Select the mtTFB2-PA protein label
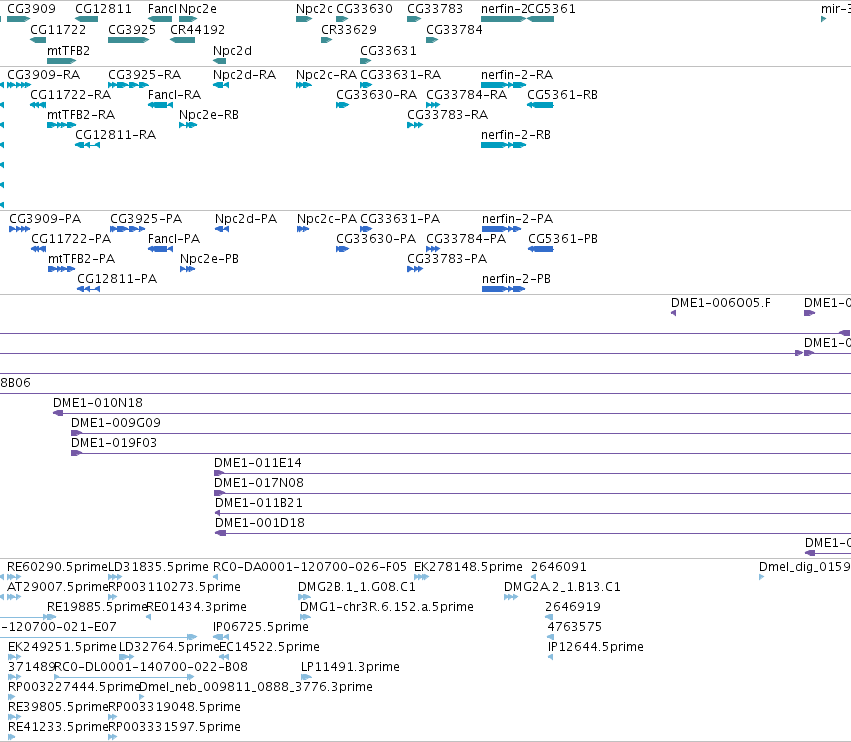851x742 pixels. (x=81, y=259)
